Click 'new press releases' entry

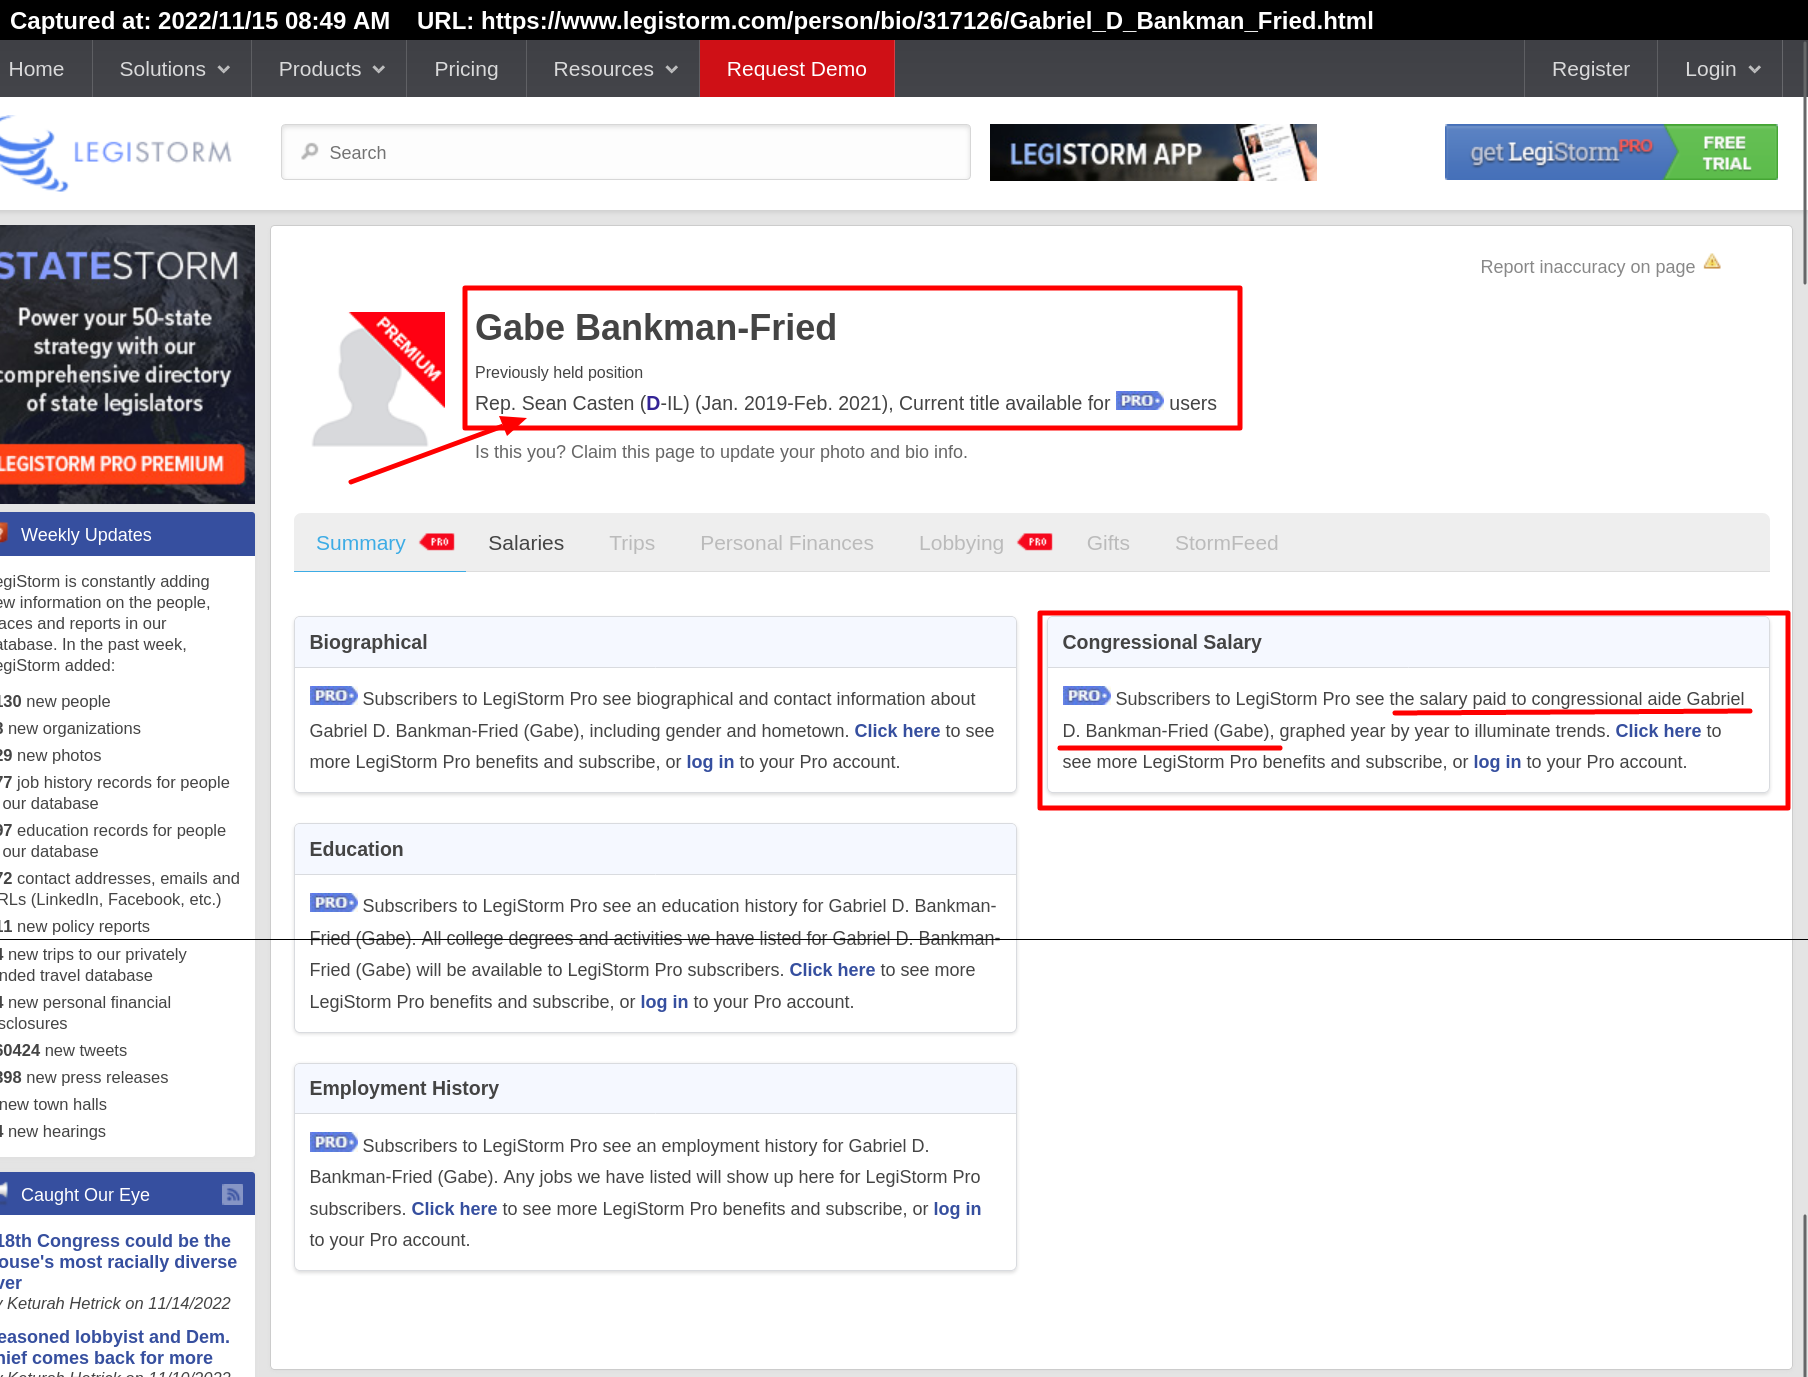(84, 1077)
